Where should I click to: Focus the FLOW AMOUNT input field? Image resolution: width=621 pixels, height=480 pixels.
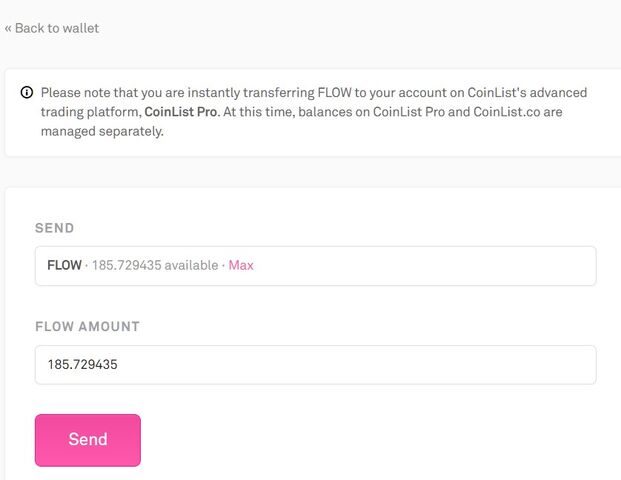[316, 365]
